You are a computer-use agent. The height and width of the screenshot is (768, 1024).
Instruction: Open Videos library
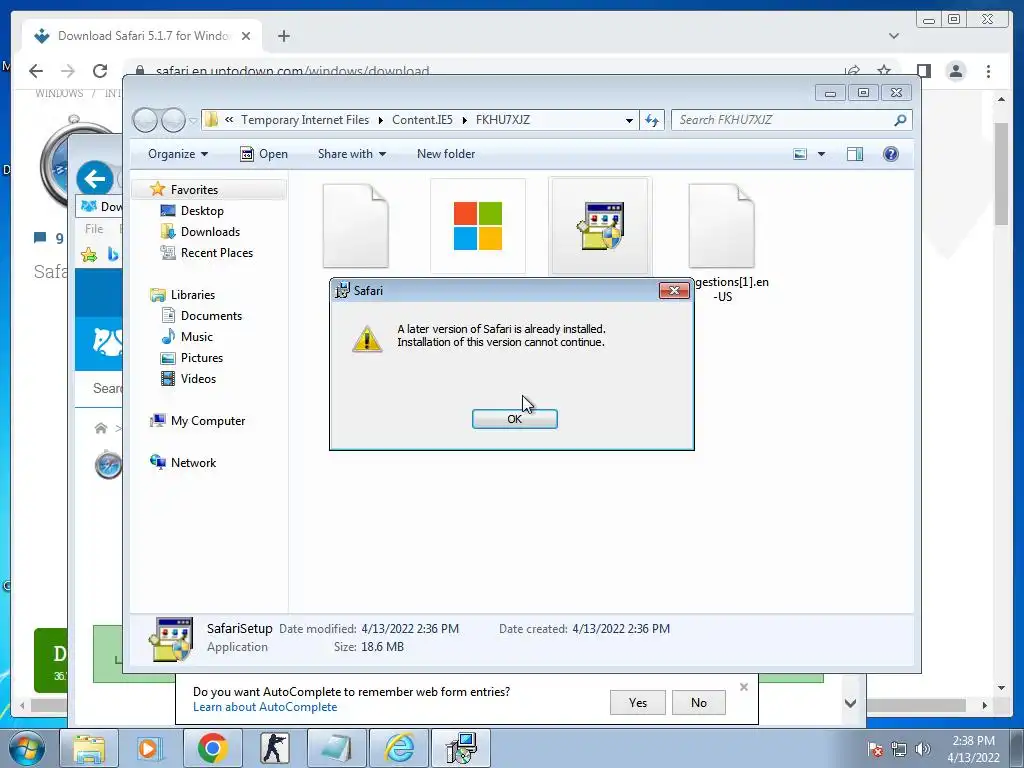click(198, 379)
